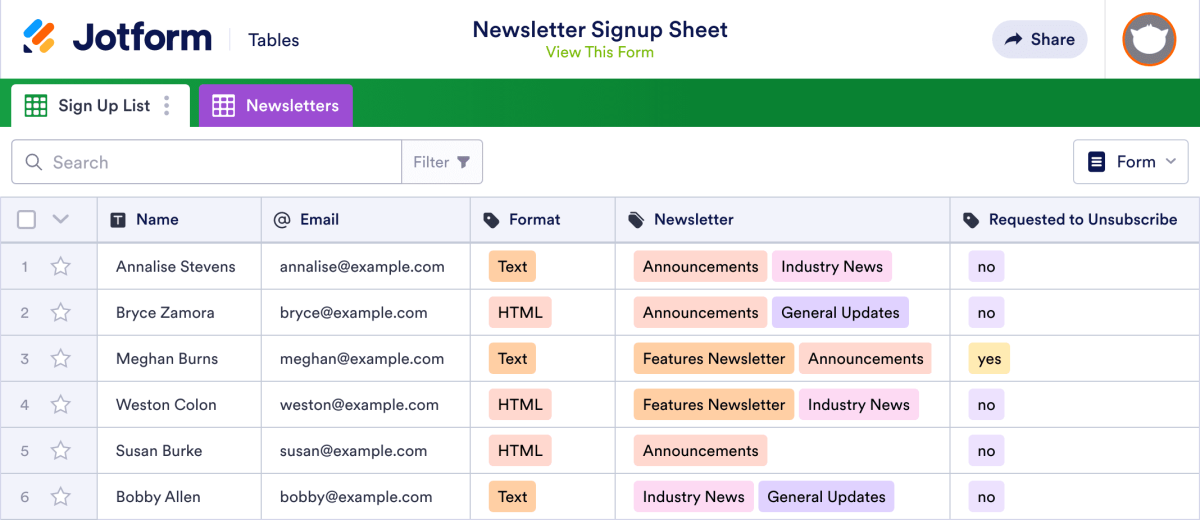The height and width of the screenshot is (520, 1200).
Task: Select the Susan Burke name cell
Action: point(179,450)
